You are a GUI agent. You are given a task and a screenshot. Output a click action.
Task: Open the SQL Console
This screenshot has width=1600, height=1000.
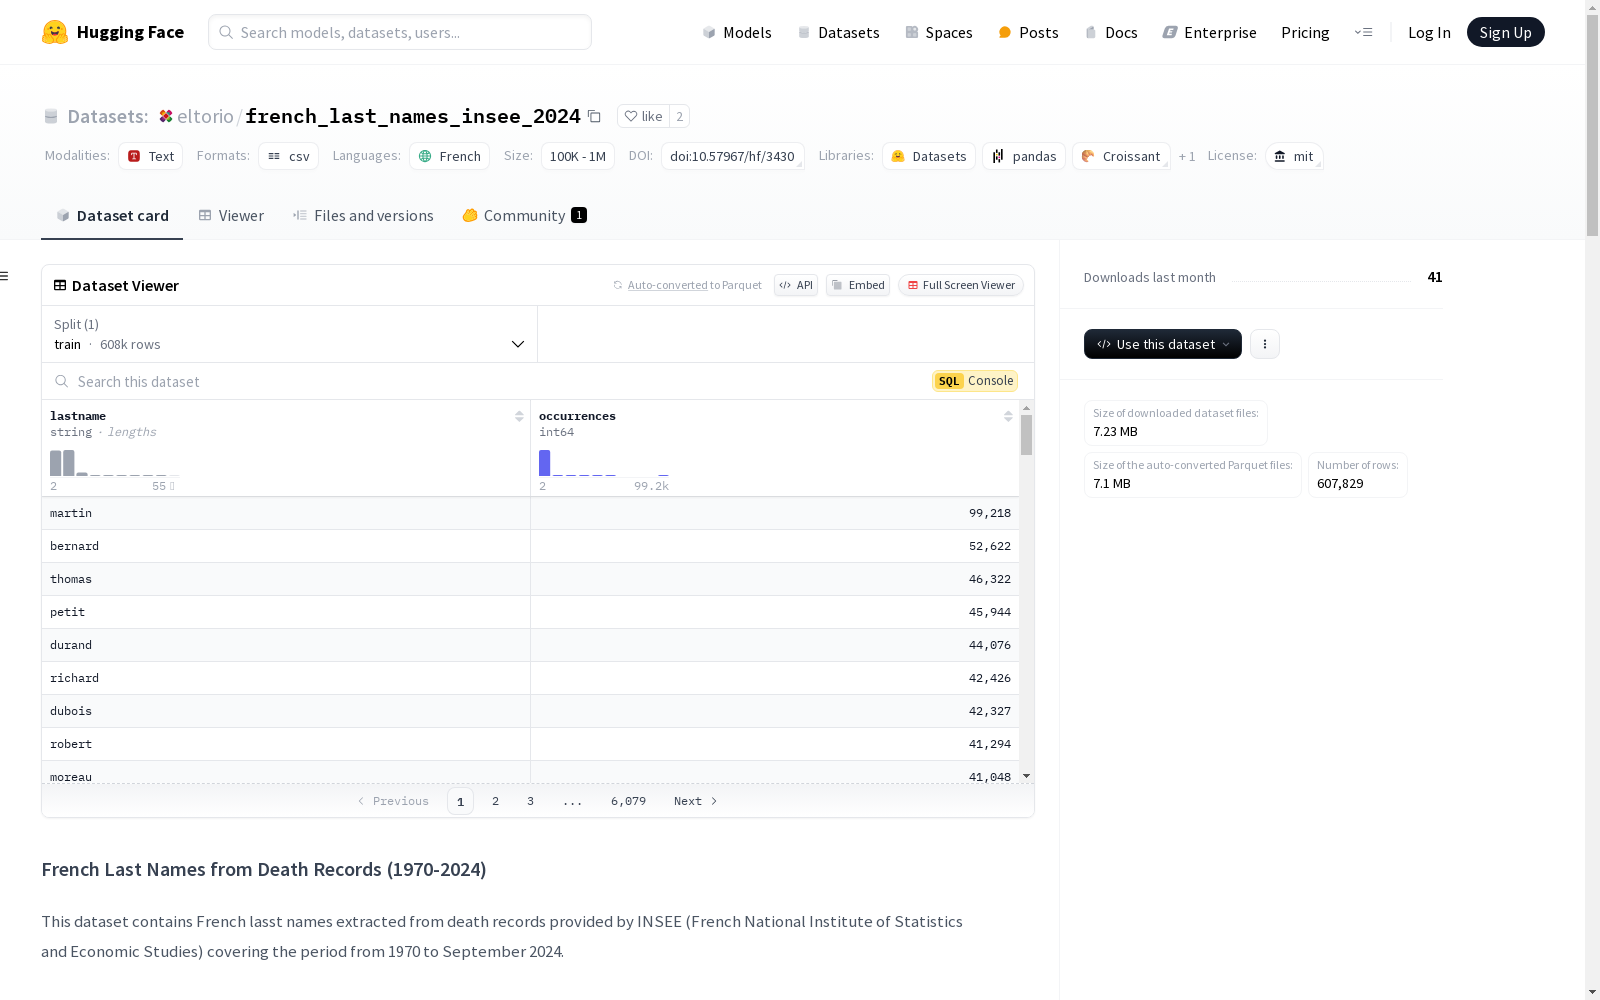click(x=975, y=381)
